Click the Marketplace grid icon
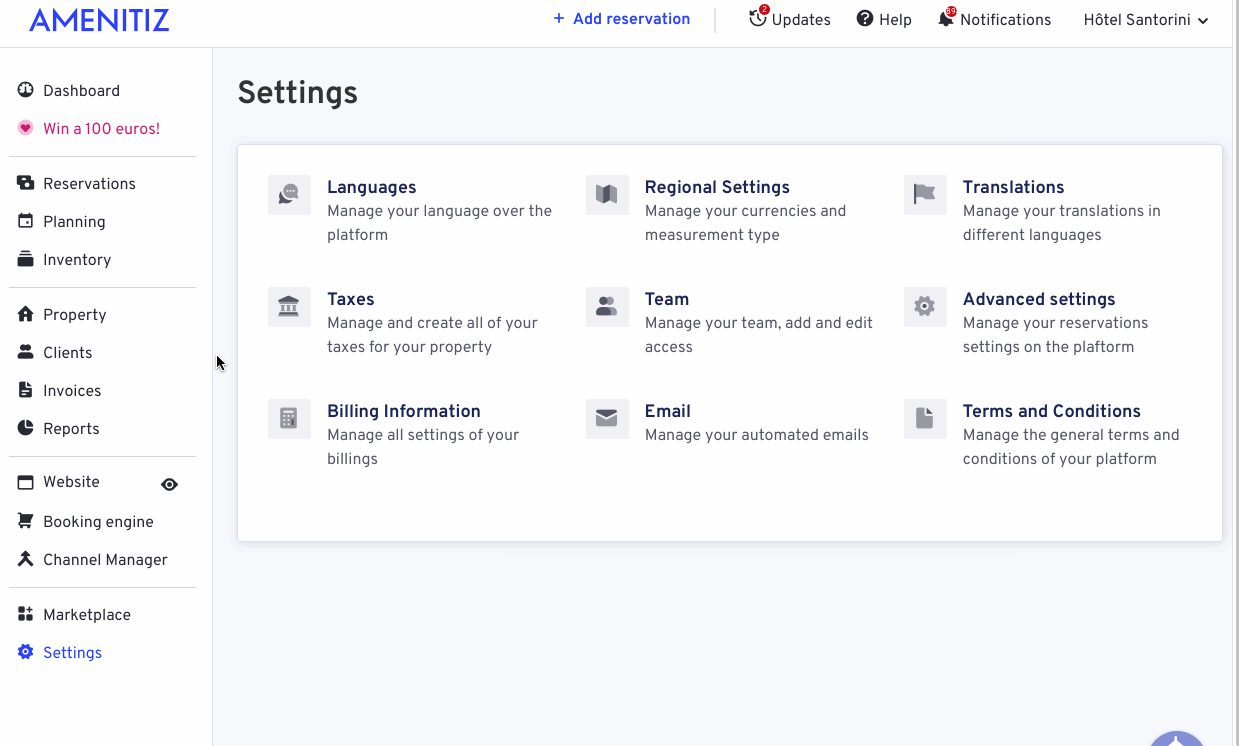The width and height of the screenshot is (1239, 746). 26,614
